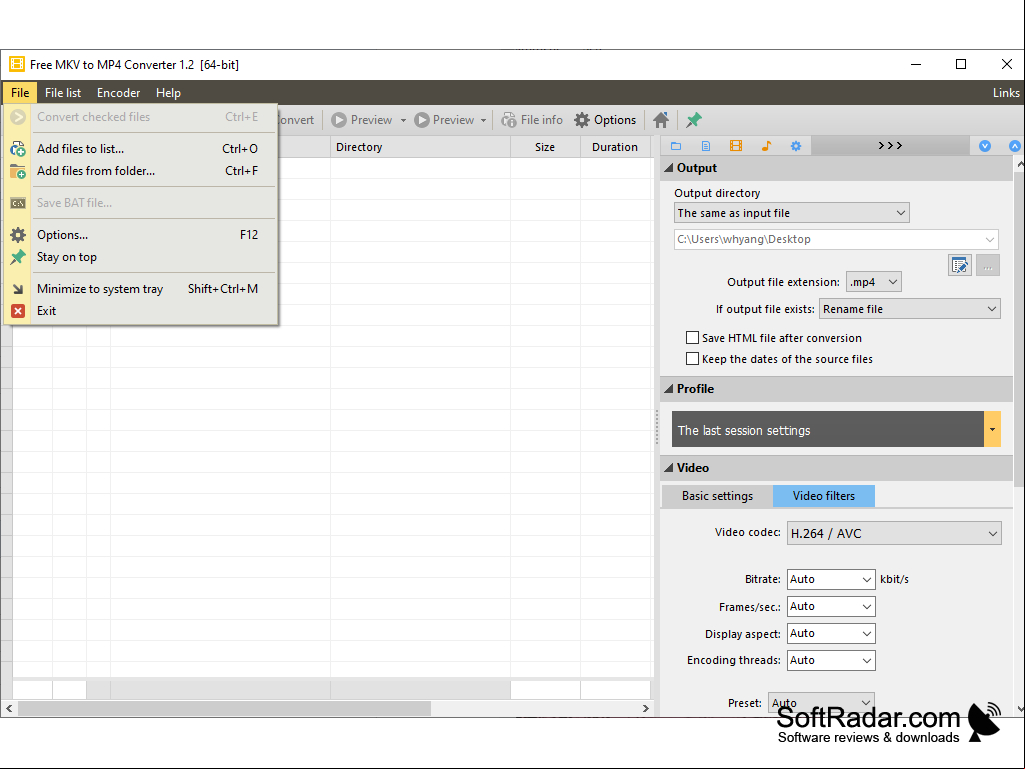Choose Stay on top menu entry

coord(141,257)
